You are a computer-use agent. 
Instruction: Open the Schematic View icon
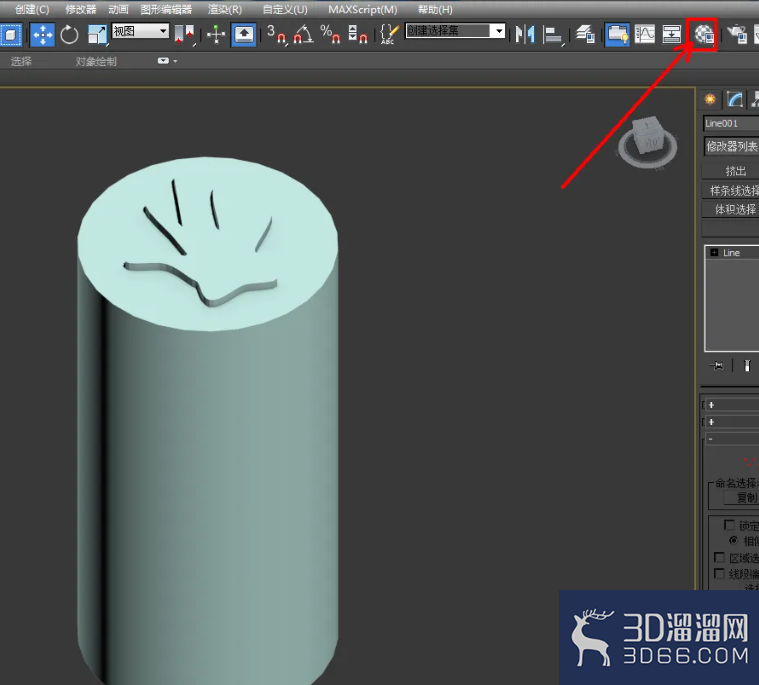[x=672, y=34]
